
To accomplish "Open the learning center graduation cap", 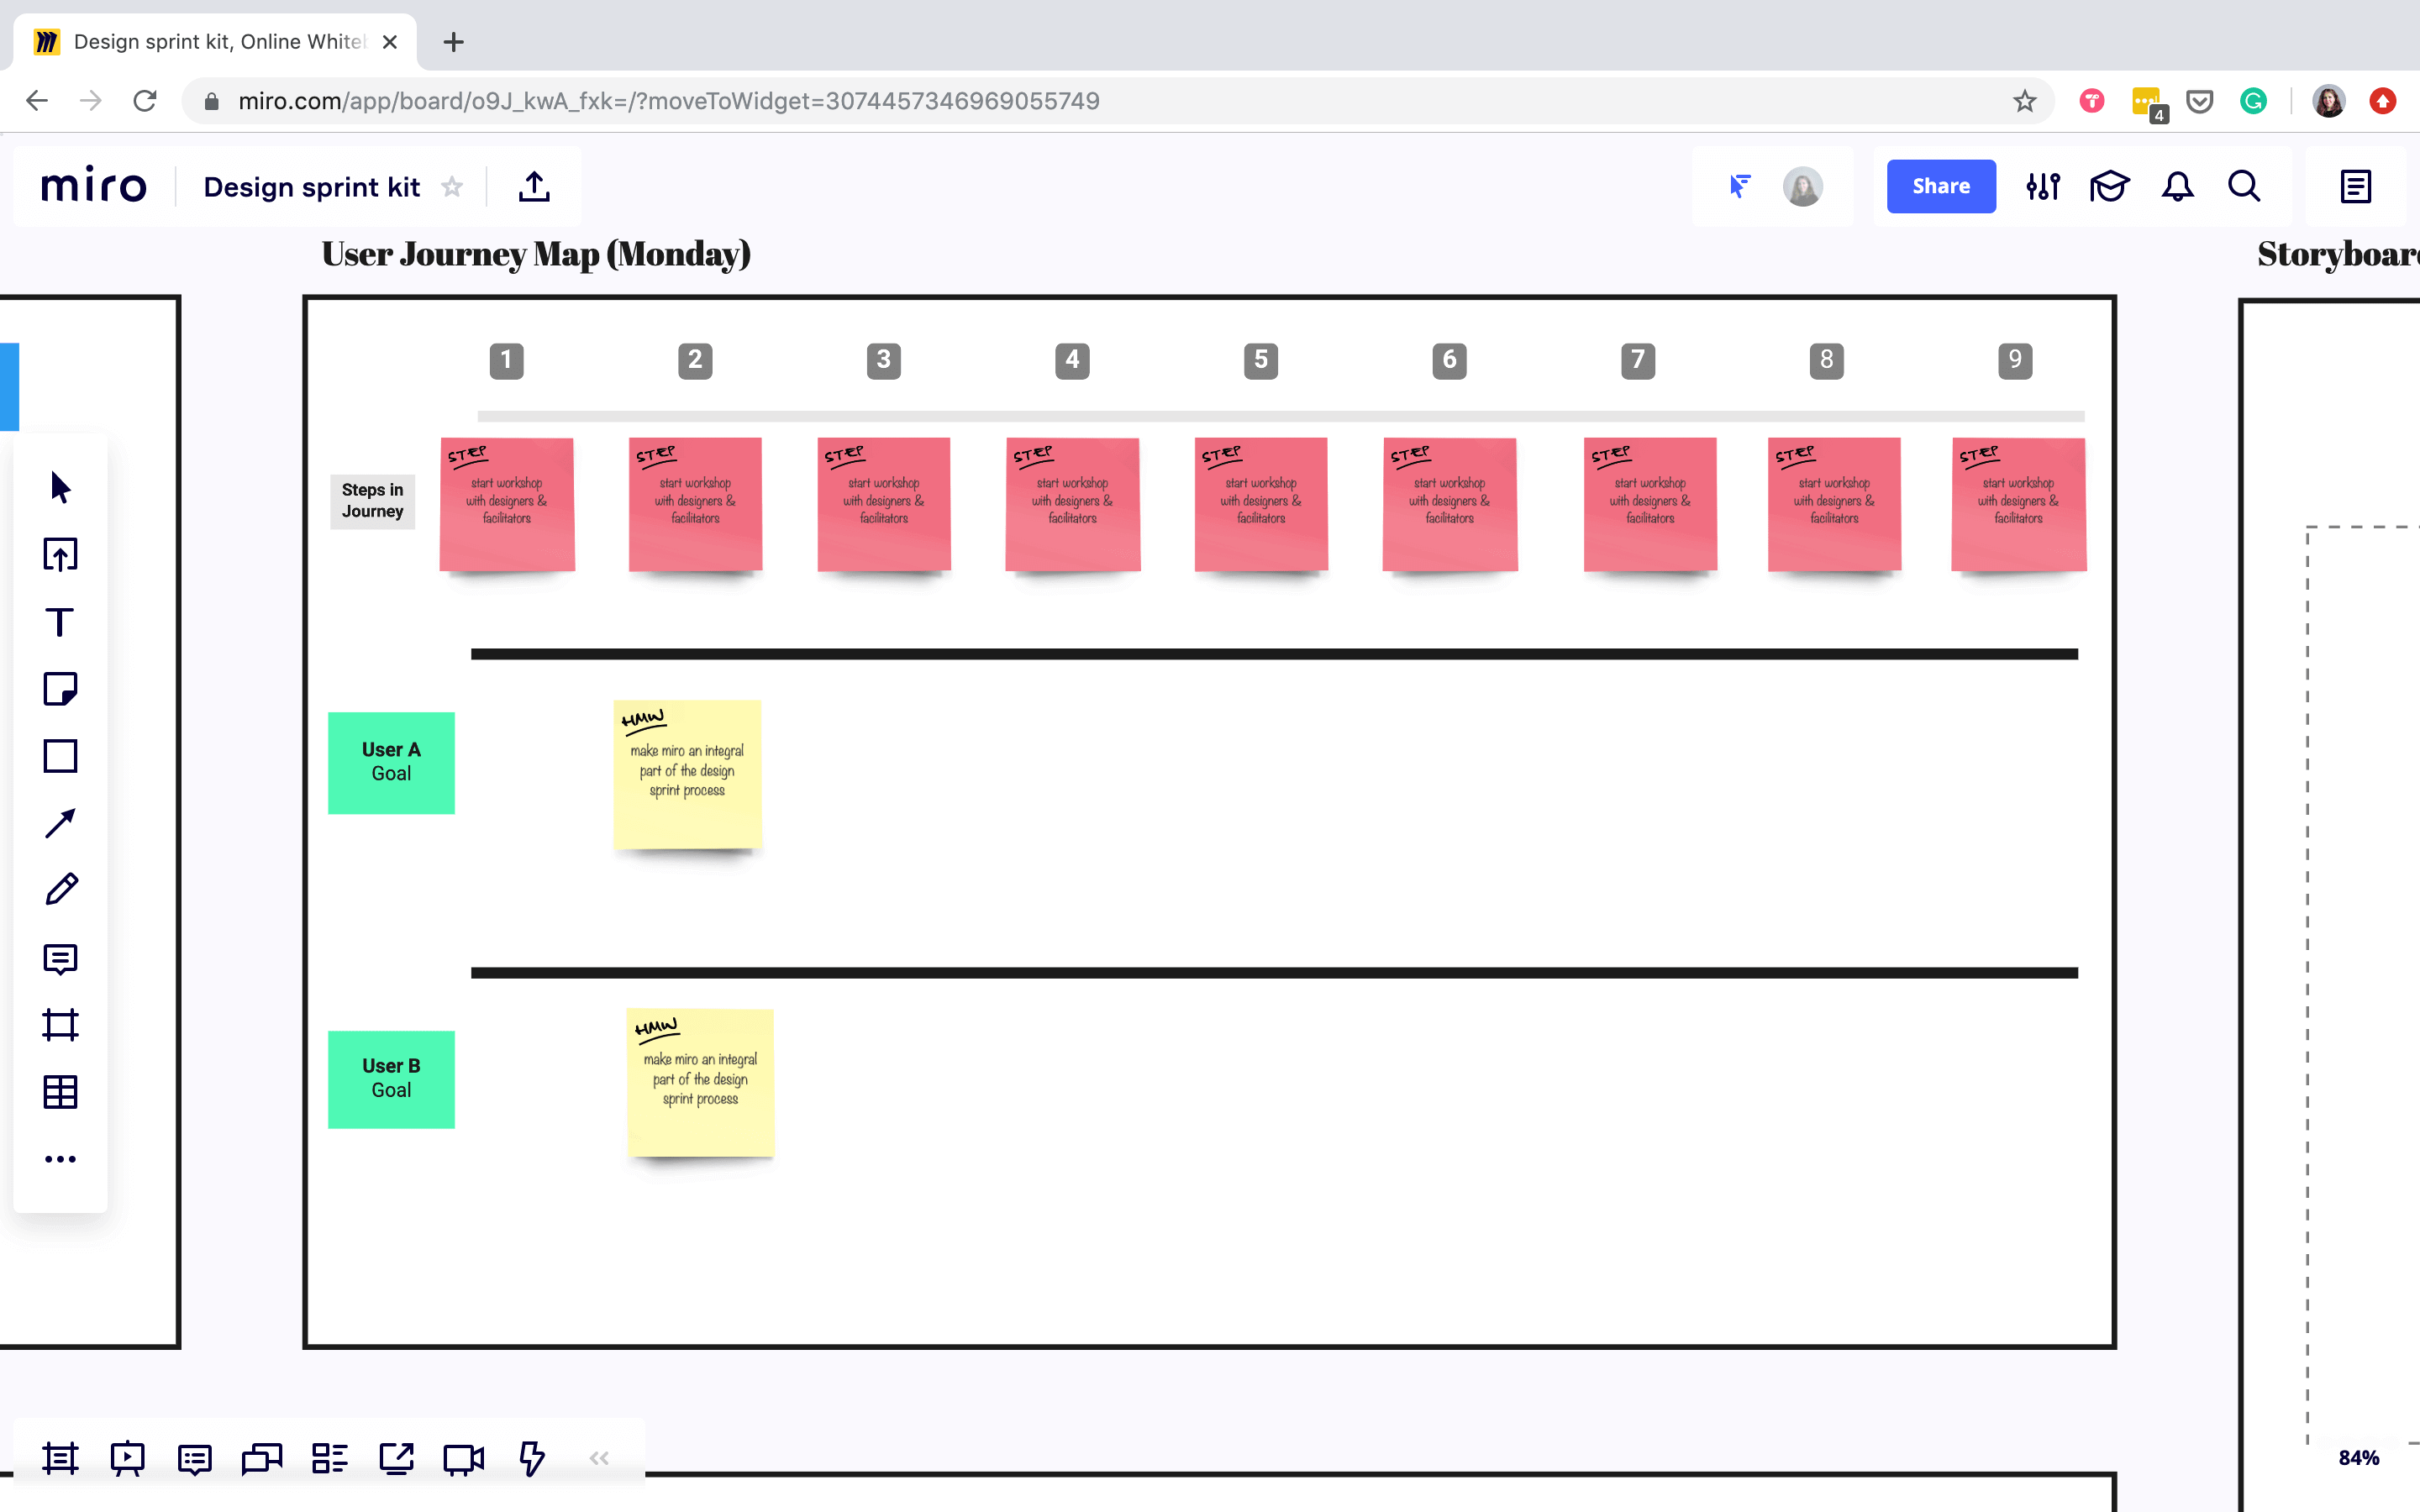I will click(x=2110, y=186).
